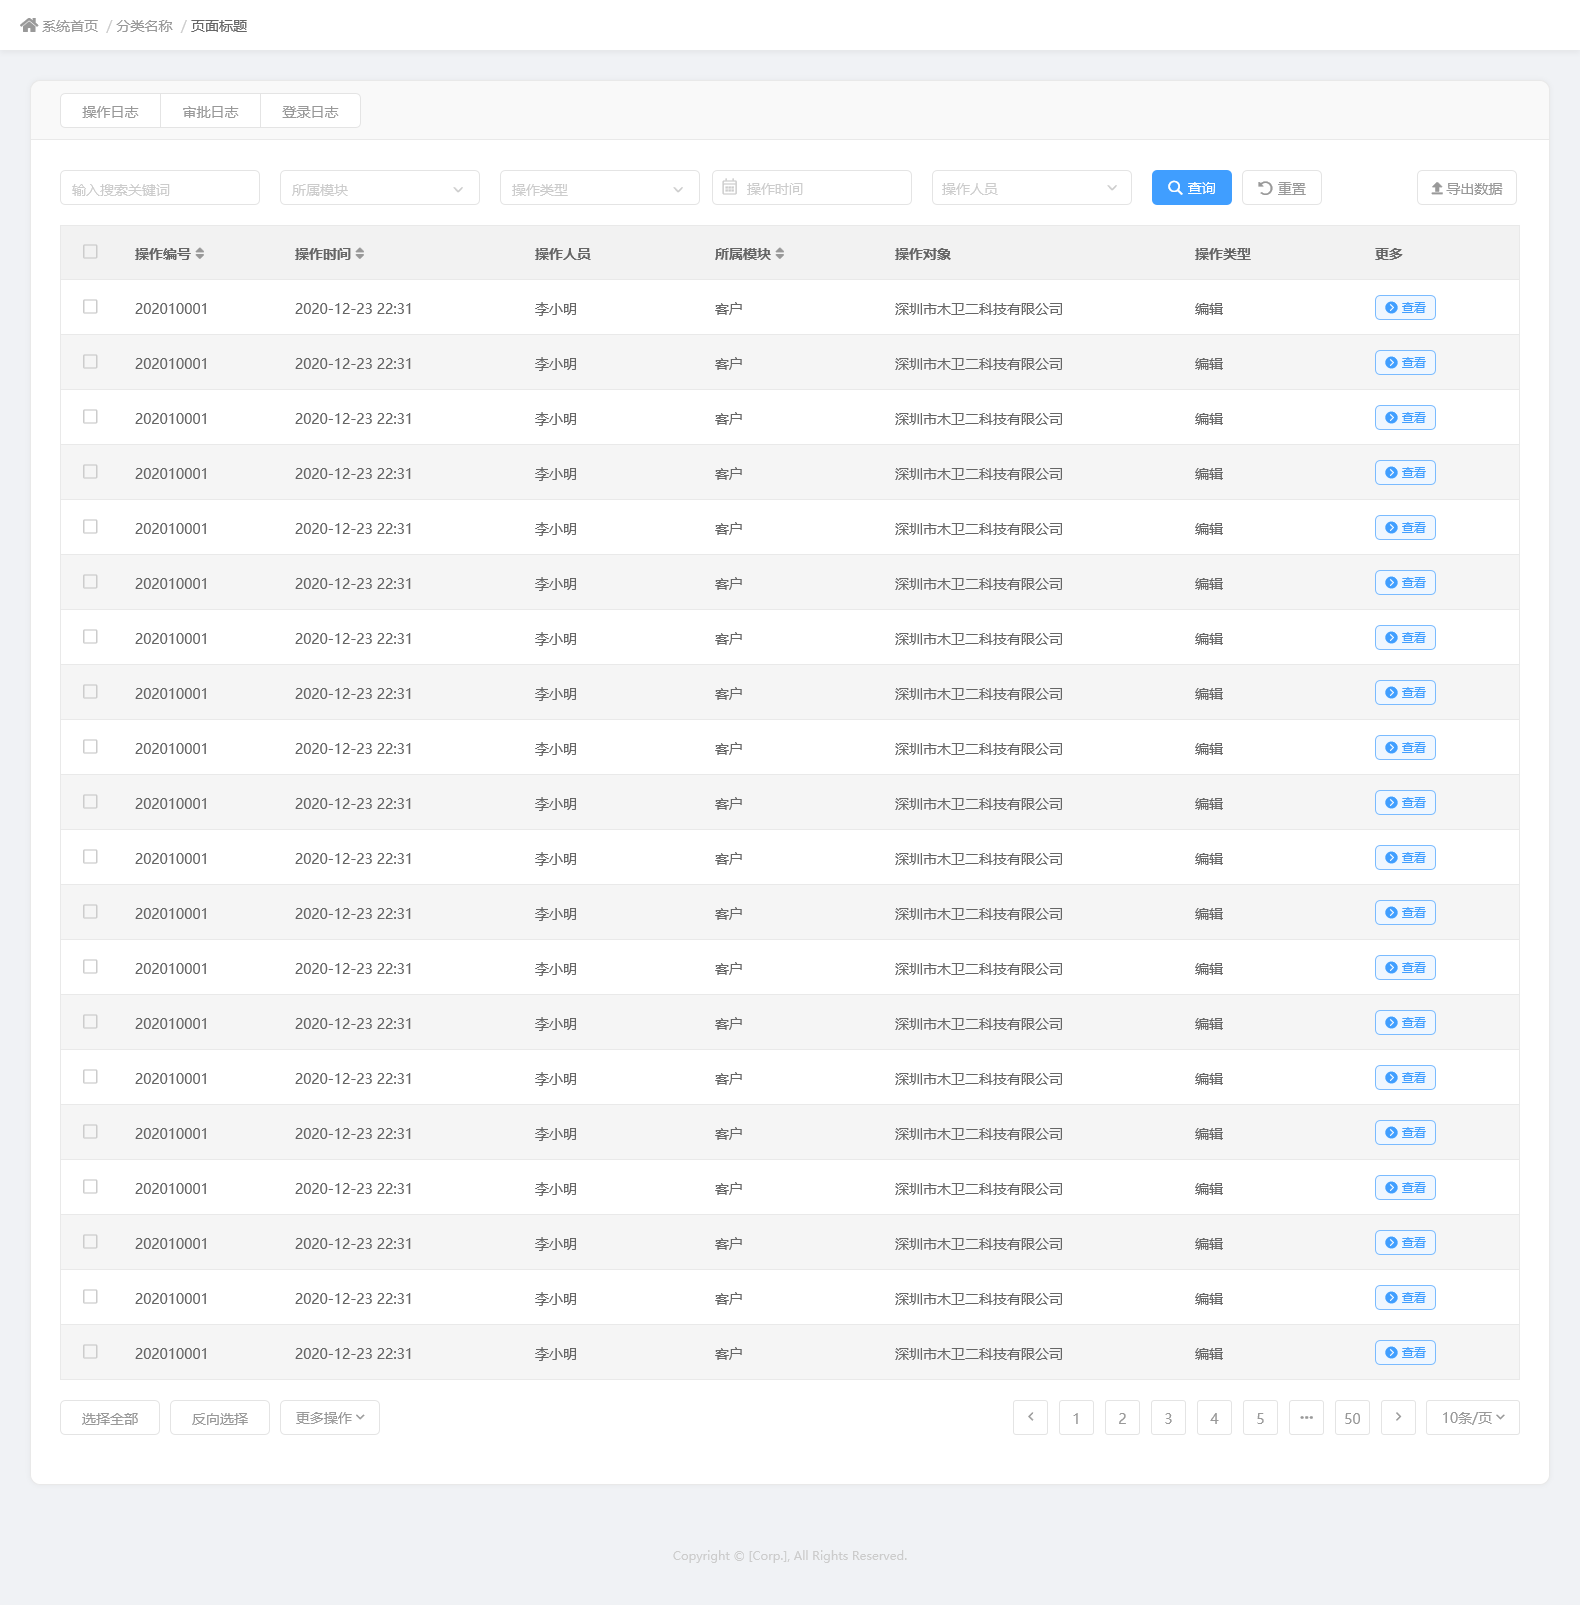Click 操作类型 column header
The height and width of the screenshot is (1605, 1580).
pos(1223,254)
